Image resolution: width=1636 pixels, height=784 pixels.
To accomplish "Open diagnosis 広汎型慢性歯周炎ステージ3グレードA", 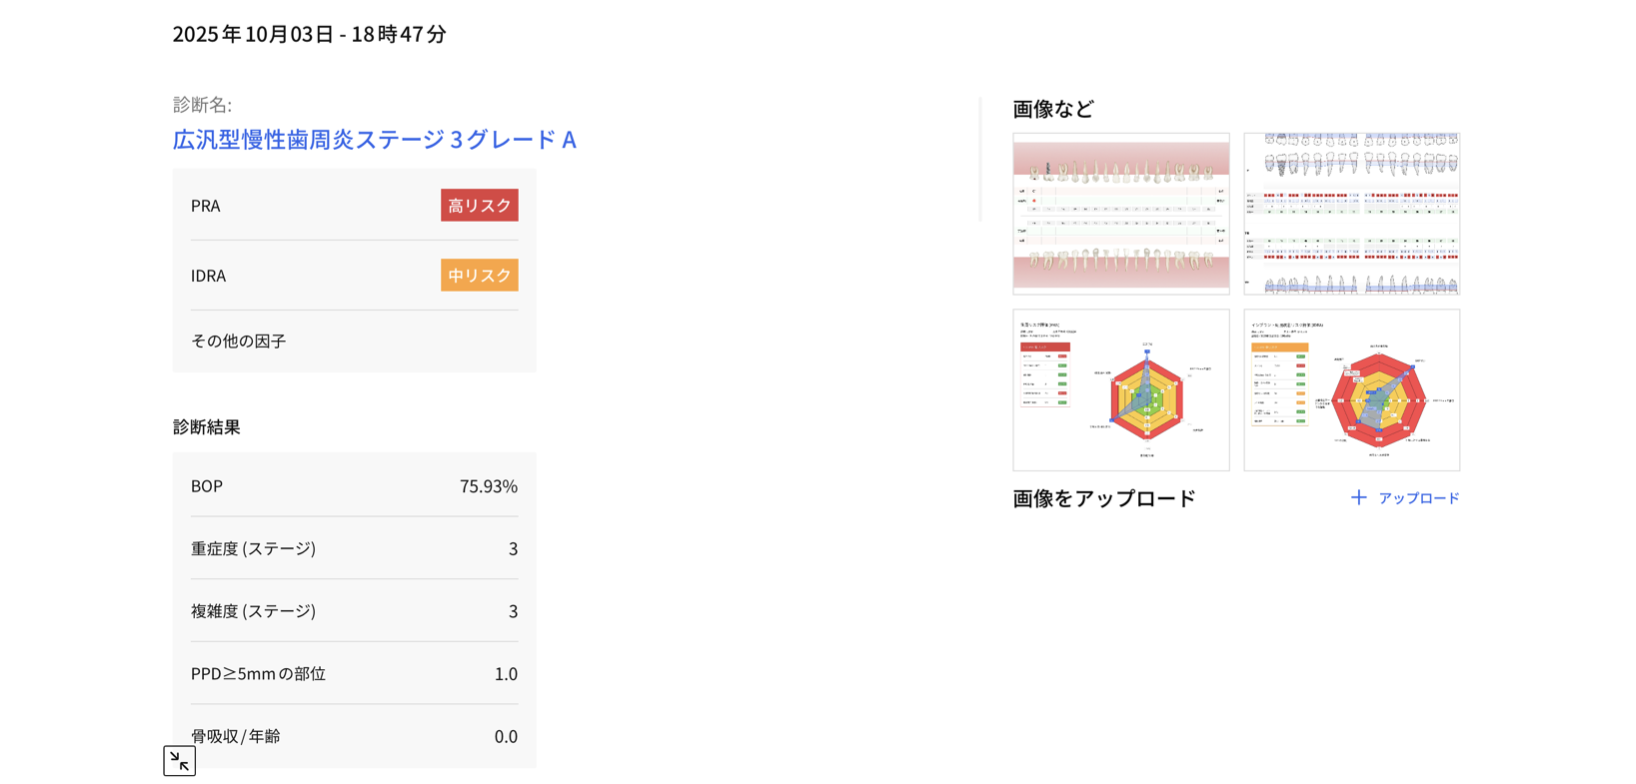I will 375,139.
